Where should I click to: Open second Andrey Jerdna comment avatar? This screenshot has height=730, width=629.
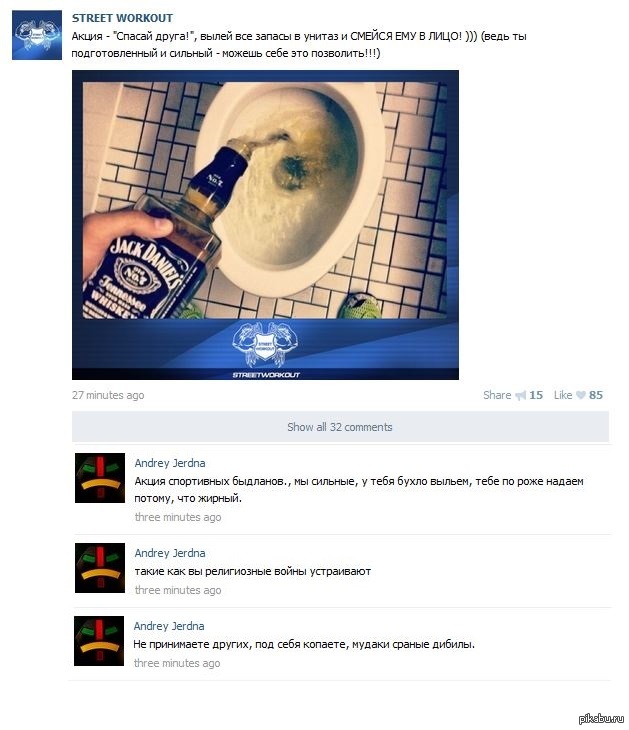click(x=100, y=568)
